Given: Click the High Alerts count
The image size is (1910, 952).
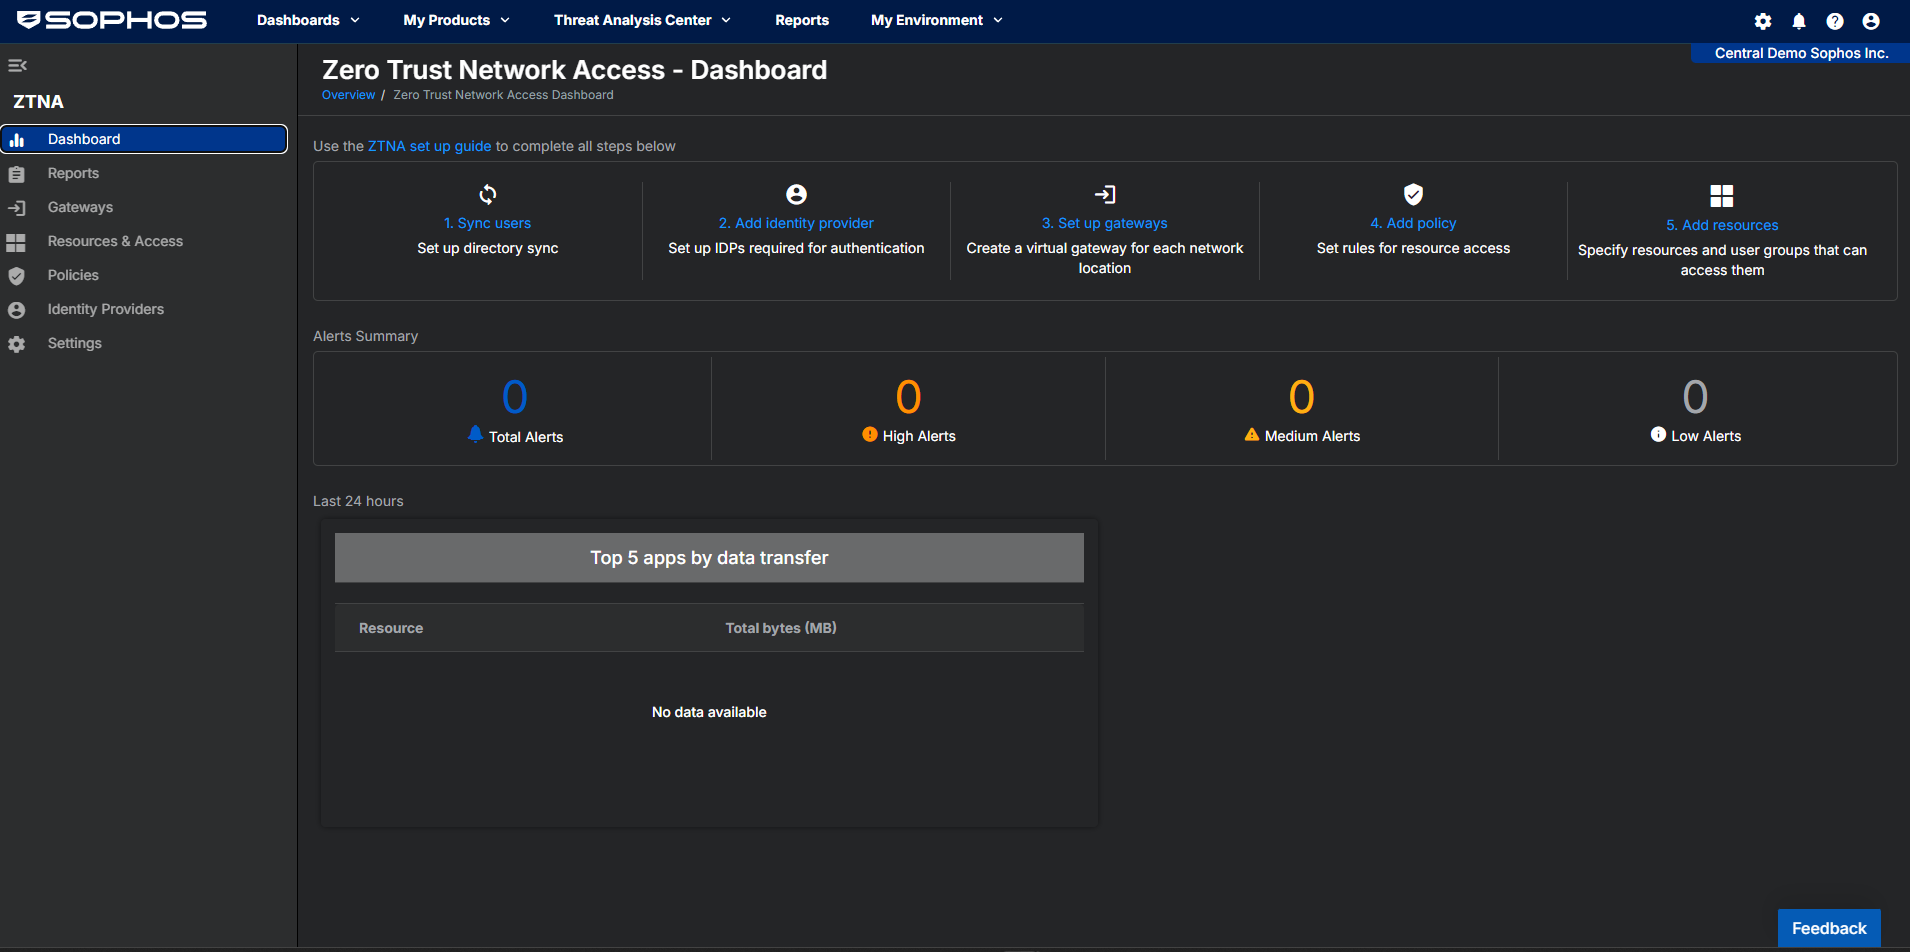Looking at the screenshot, I should [x=909, y=397].
